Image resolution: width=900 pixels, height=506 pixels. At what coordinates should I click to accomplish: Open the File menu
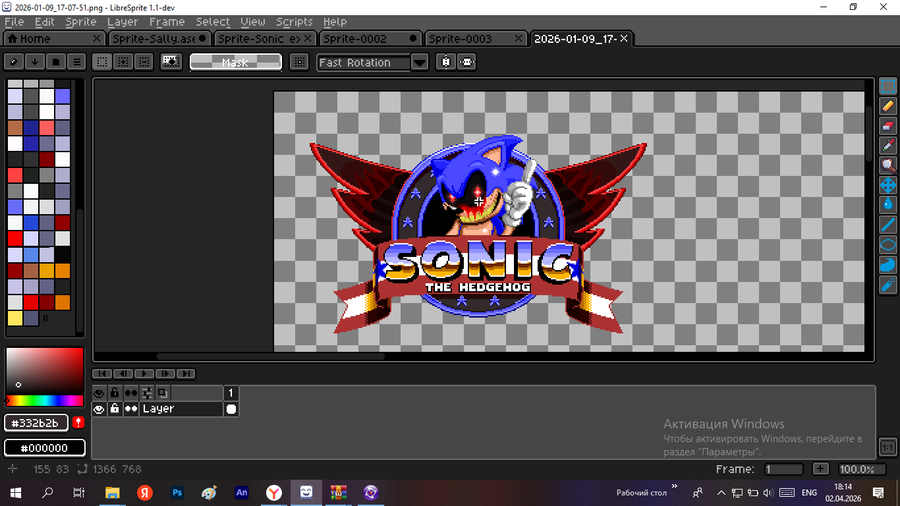(x=14, y=22)
